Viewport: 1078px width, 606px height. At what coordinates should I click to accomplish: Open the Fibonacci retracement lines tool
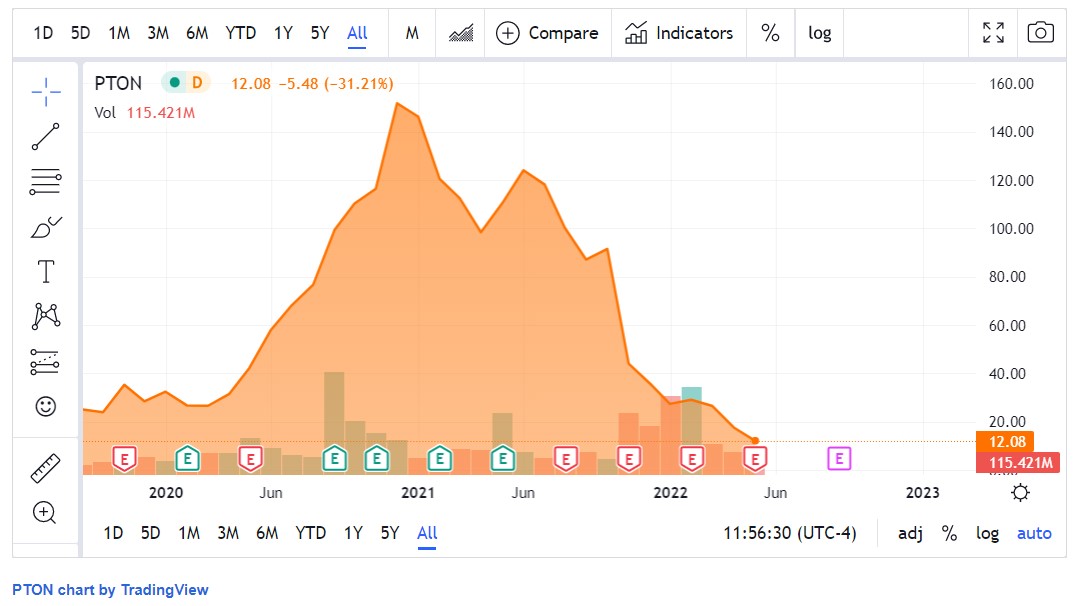click(45, 182)
